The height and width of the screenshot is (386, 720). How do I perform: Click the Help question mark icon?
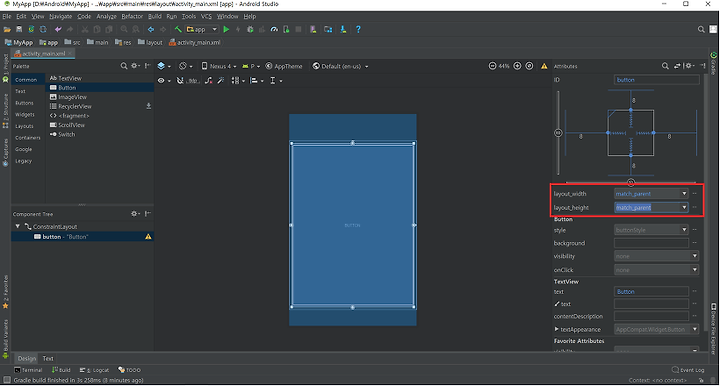[358, 29]
